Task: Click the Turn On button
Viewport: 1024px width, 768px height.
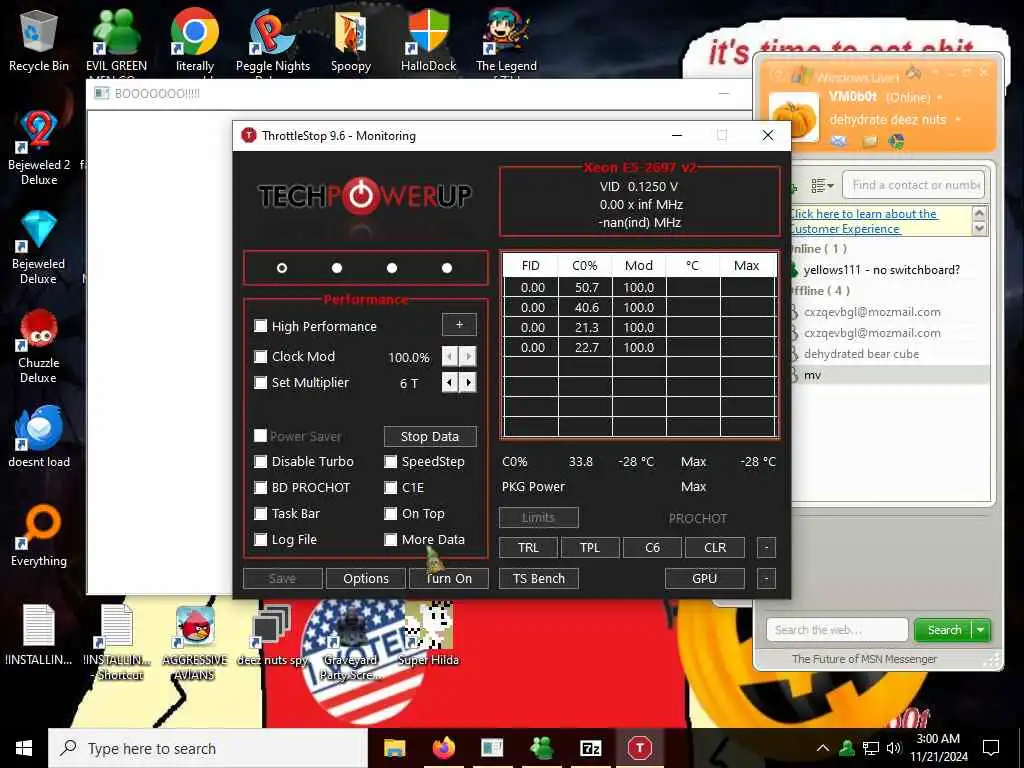Action: pos(449,579)
